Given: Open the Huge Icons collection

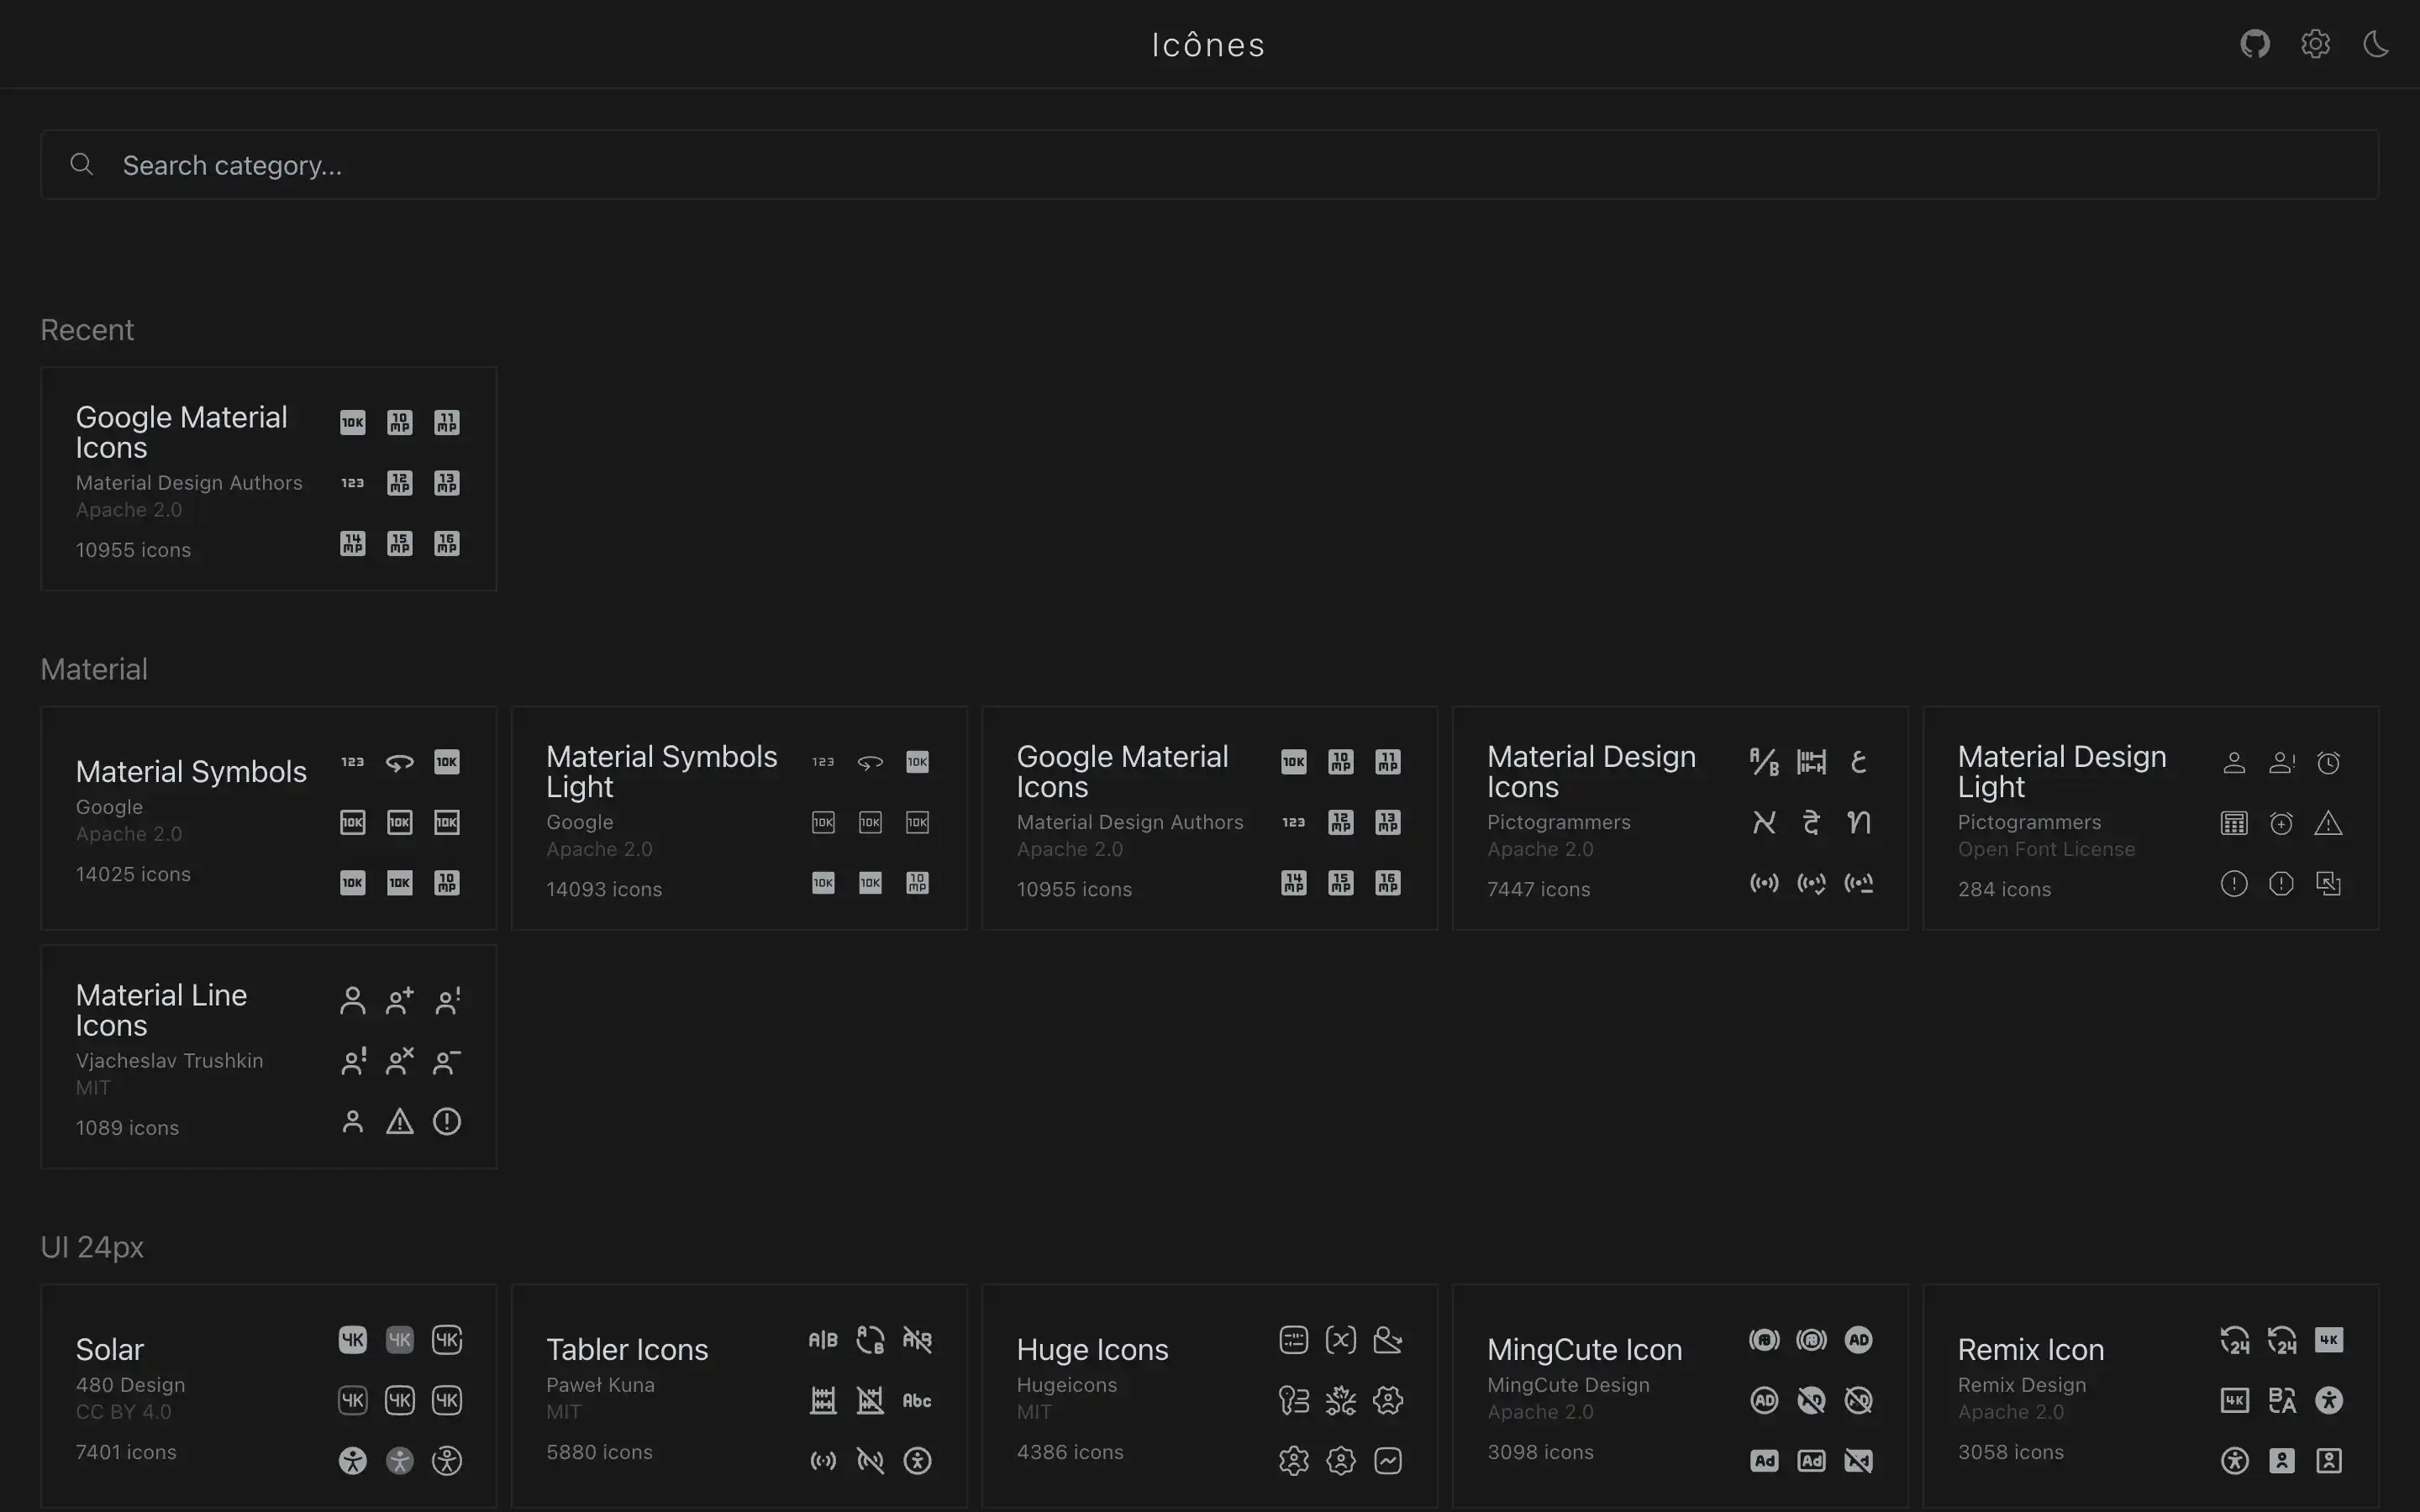Looking at the screenshot, I should [x=1210, y=1397].
